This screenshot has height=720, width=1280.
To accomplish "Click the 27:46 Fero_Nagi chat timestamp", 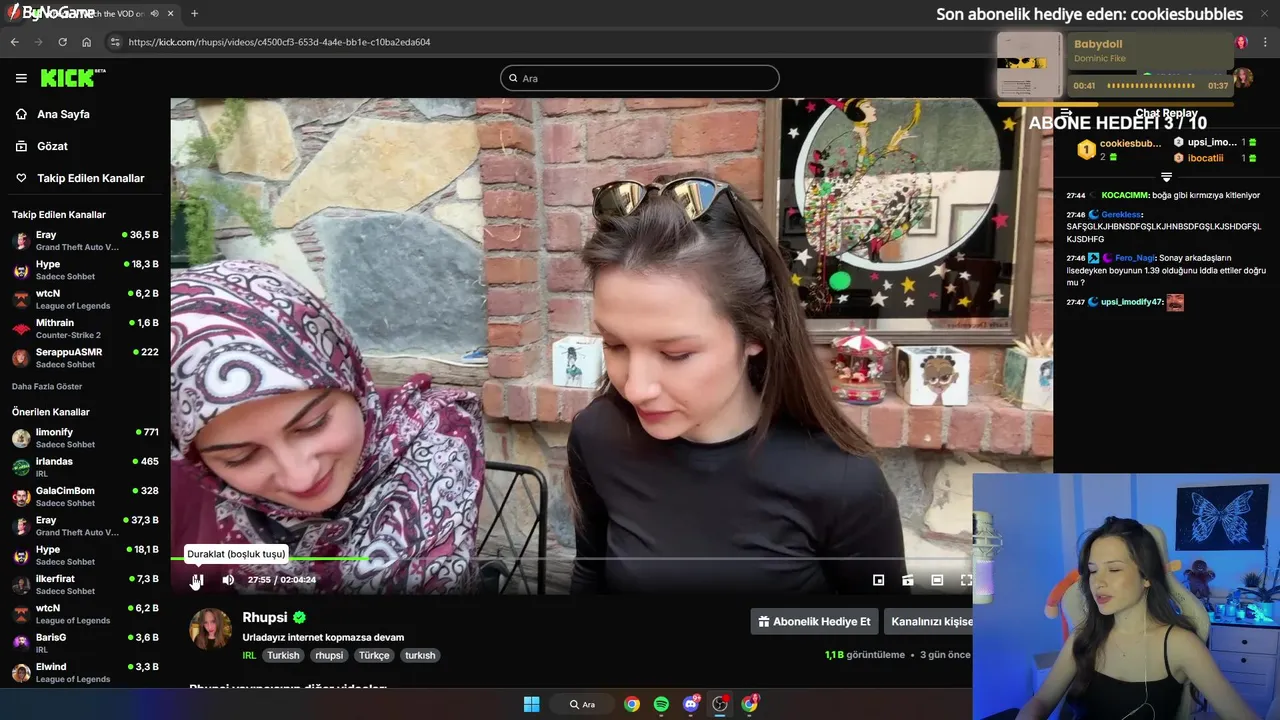I will coord(1075,257).
